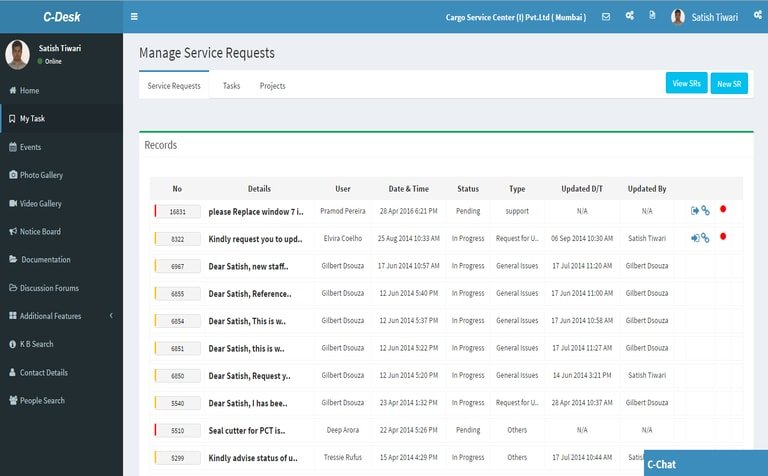Open My Task in the sidebar
768x476 pixels.
pyautogui.click(x=62, y=119)
